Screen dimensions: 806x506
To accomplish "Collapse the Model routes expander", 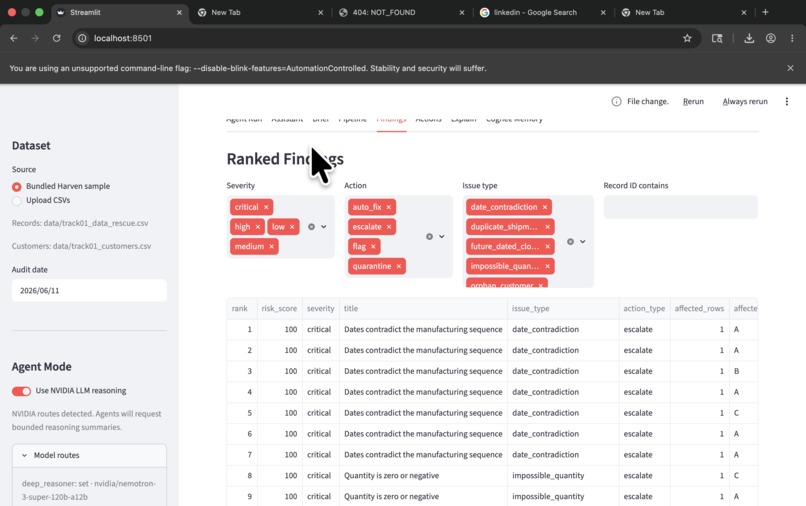I will 89,456.
